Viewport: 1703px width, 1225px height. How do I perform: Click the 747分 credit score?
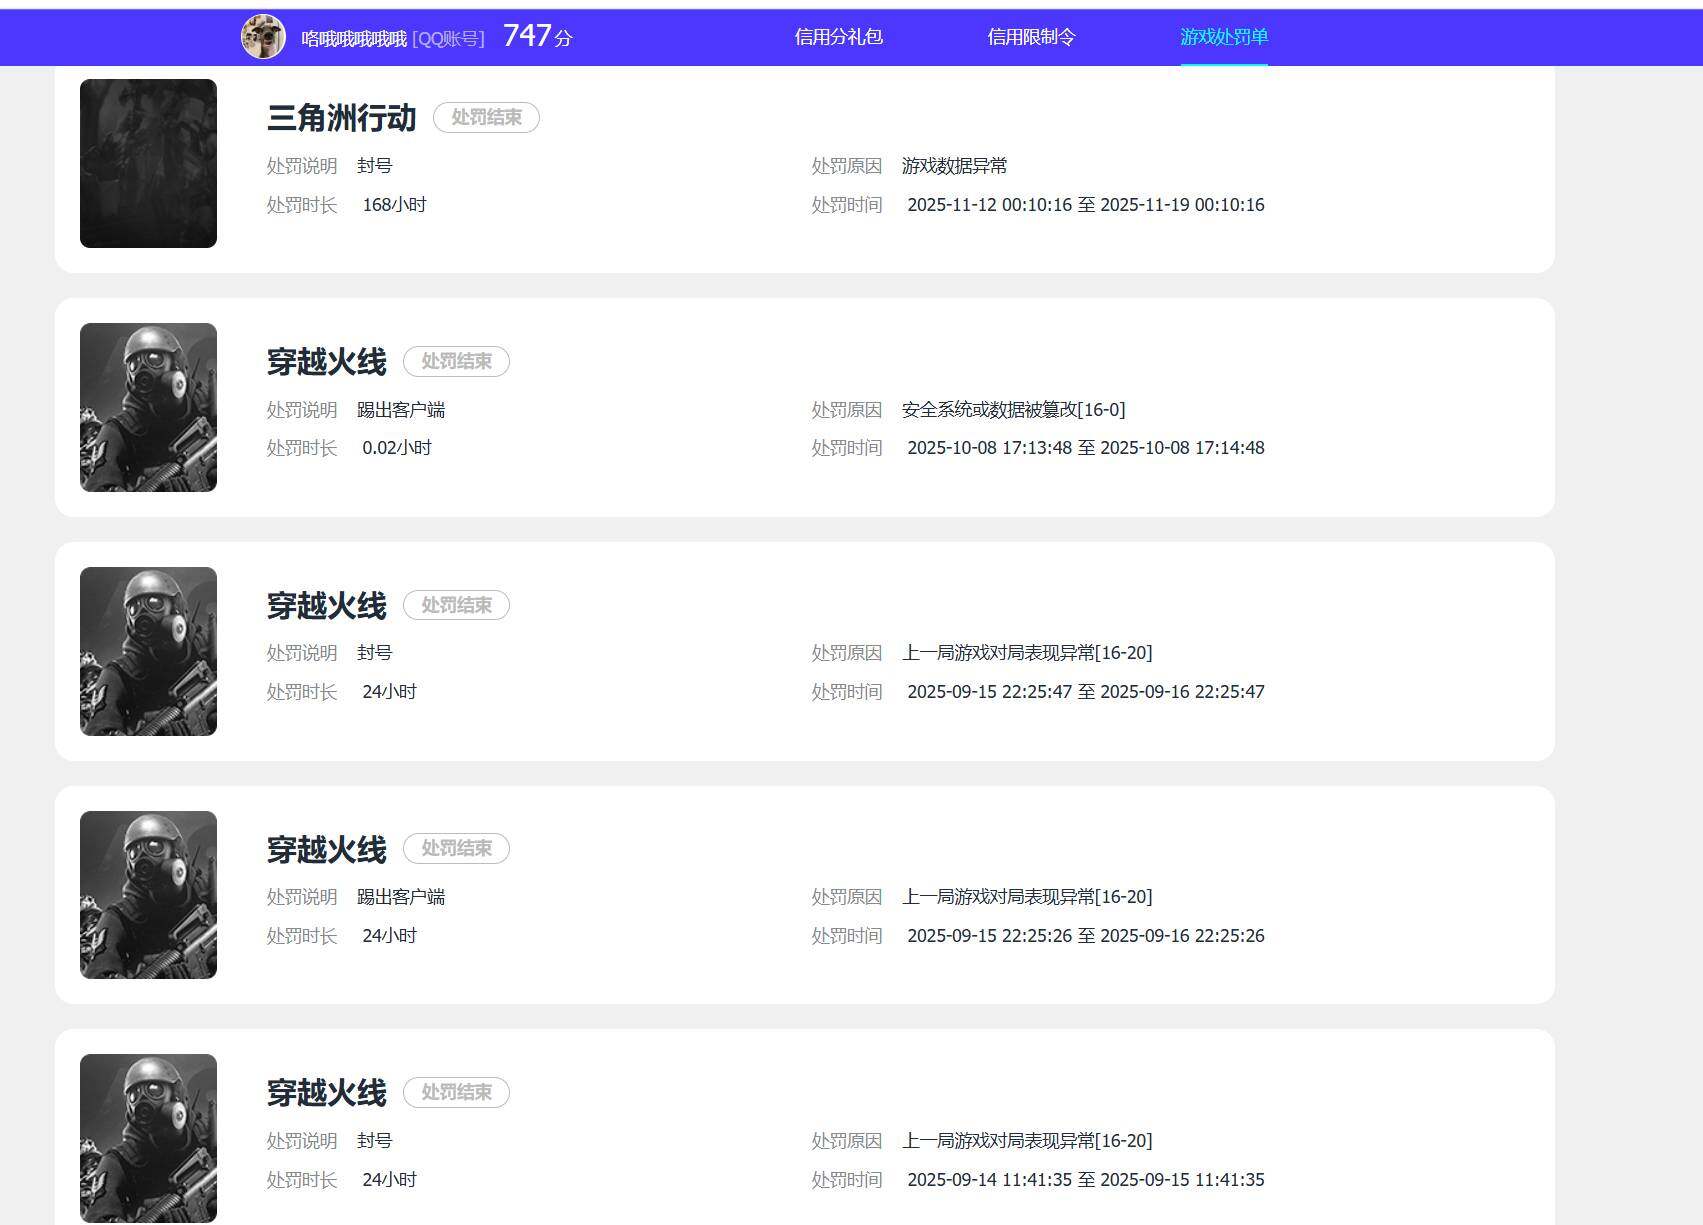click(538, 36)
